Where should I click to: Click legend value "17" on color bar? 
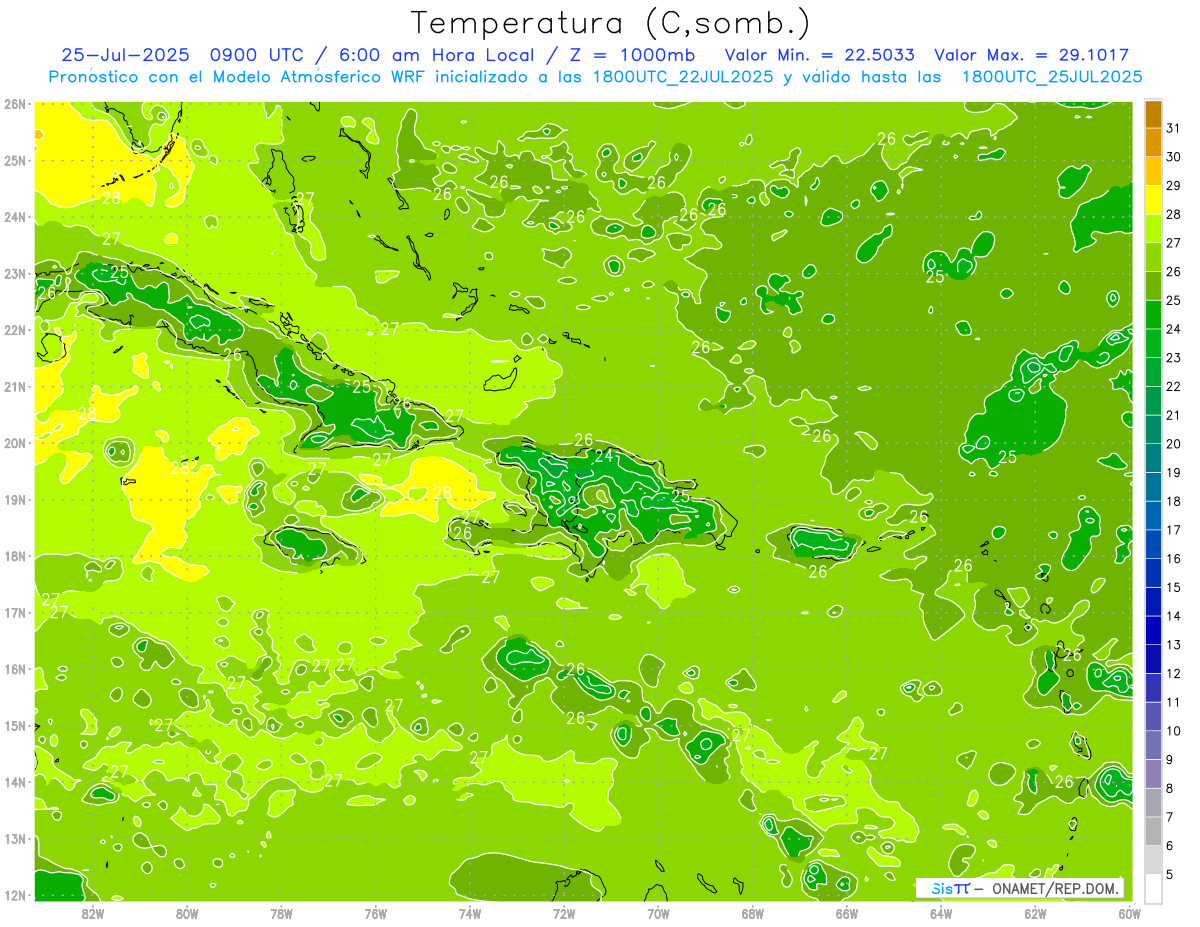click(x=1174, y=530)
